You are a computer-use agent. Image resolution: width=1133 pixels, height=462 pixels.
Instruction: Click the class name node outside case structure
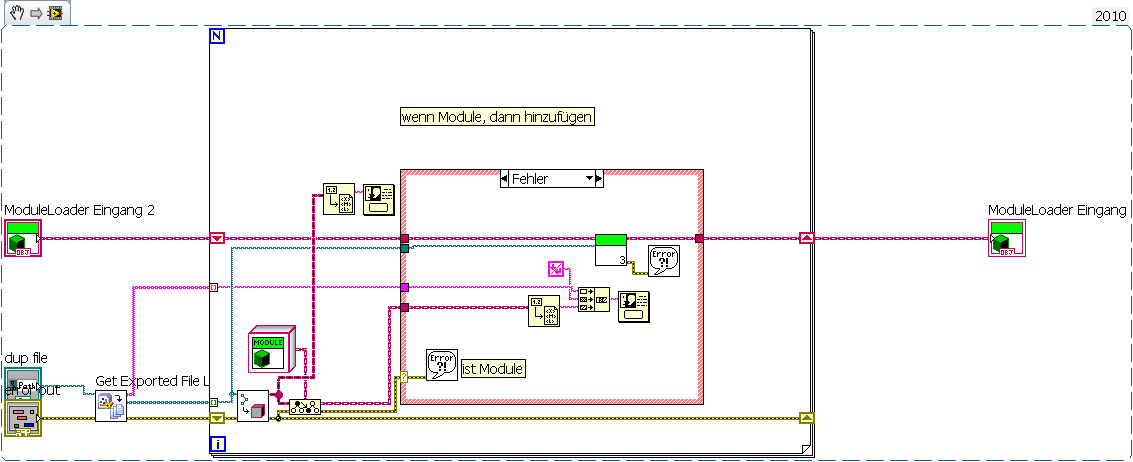tap(338, 199)
